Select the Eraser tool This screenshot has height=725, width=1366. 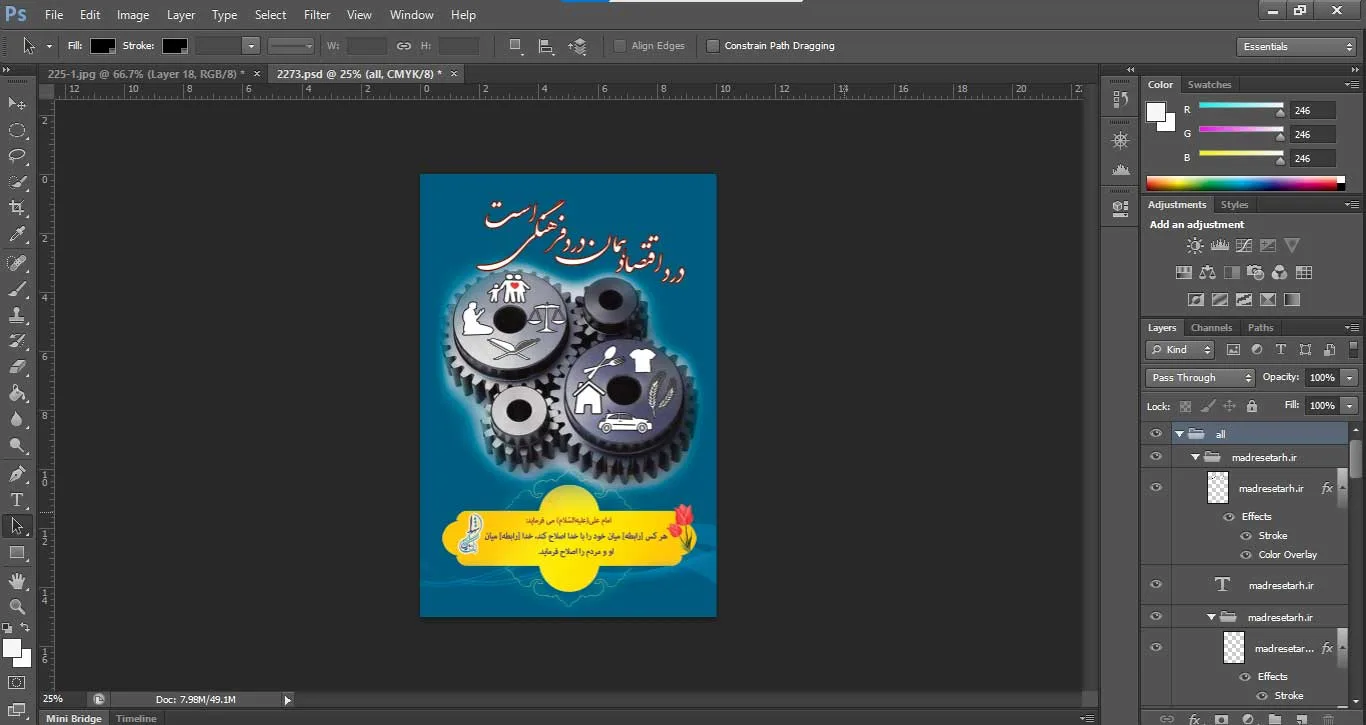17,367
